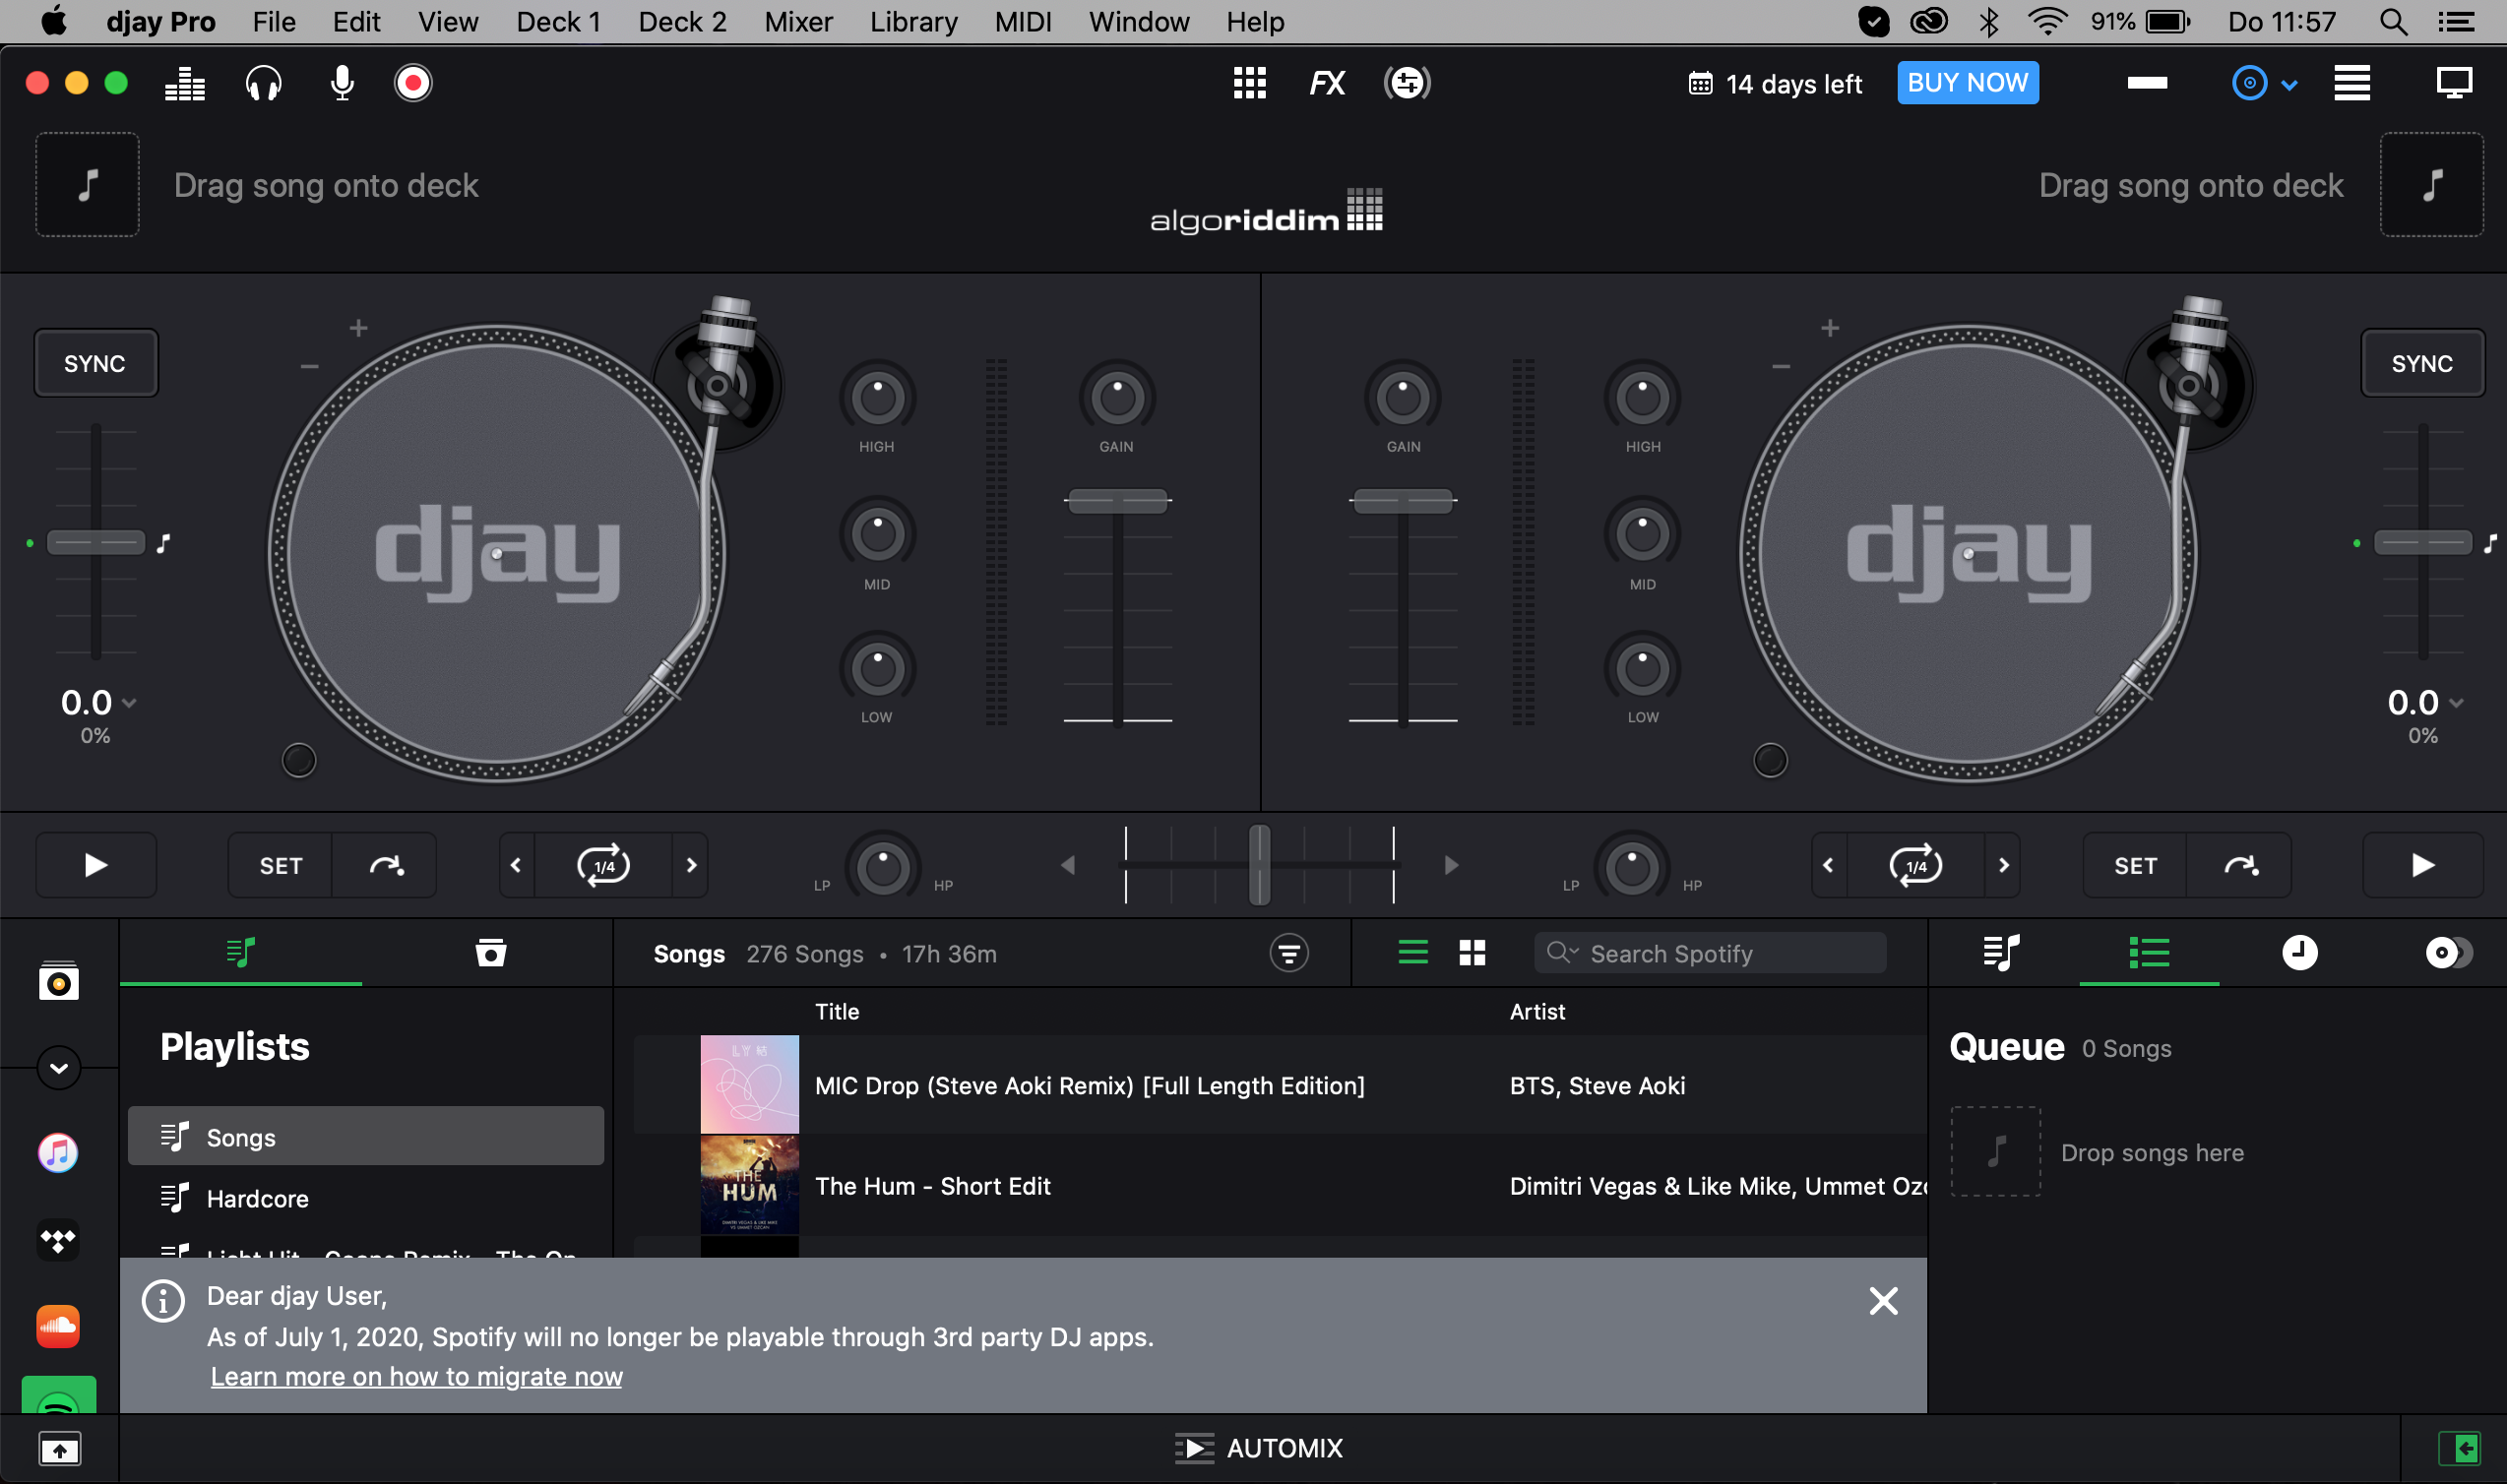
Task: Click left deck tempo slider handle
Action: pos(96,543)
